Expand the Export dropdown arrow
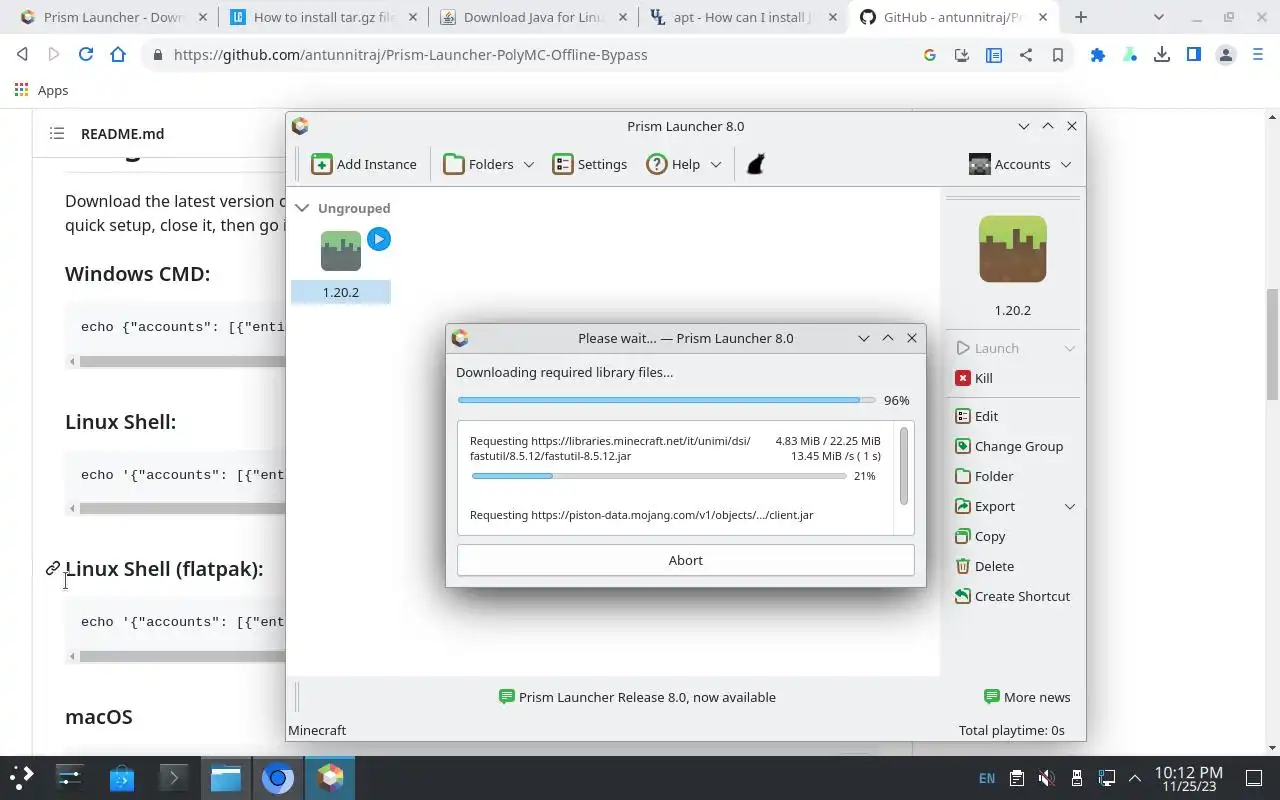Viewport: 1280px width, 800px height. [1069, 506]
